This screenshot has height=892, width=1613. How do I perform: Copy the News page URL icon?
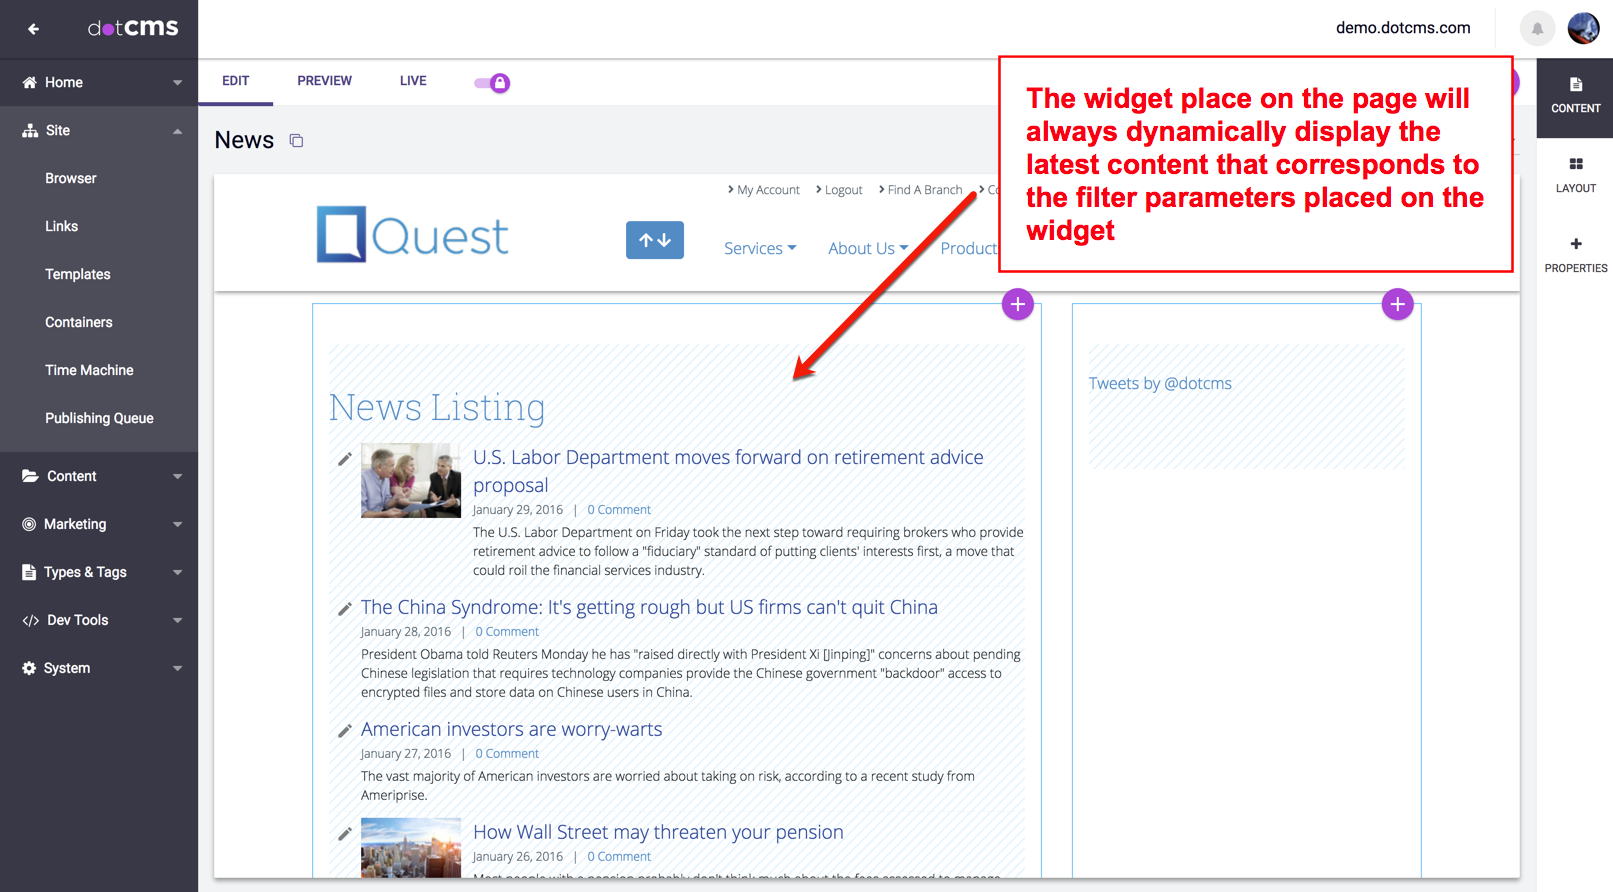(296, 141)
